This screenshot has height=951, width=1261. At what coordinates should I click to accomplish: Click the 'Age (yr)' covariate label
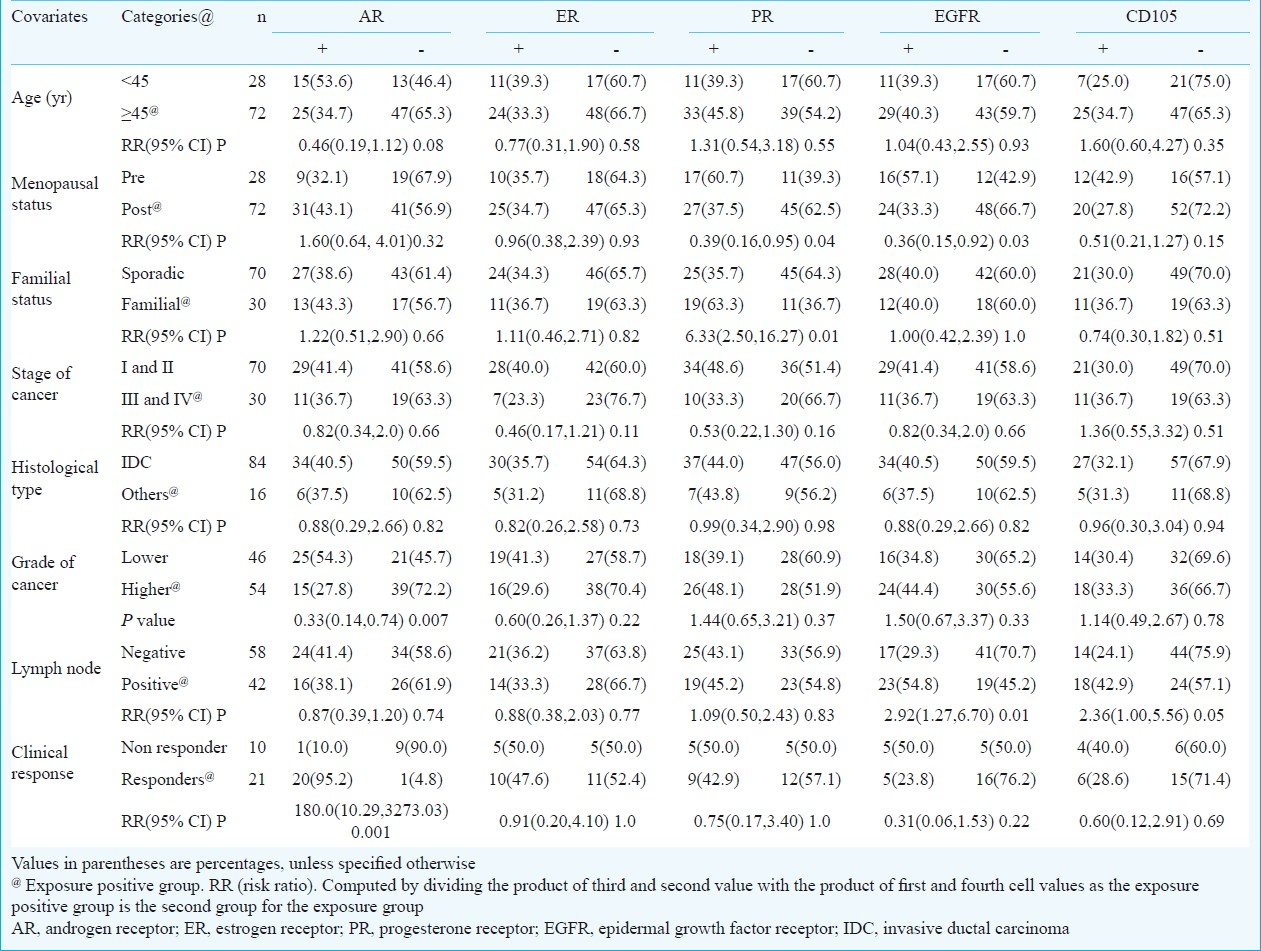click(x=41, y=97)
